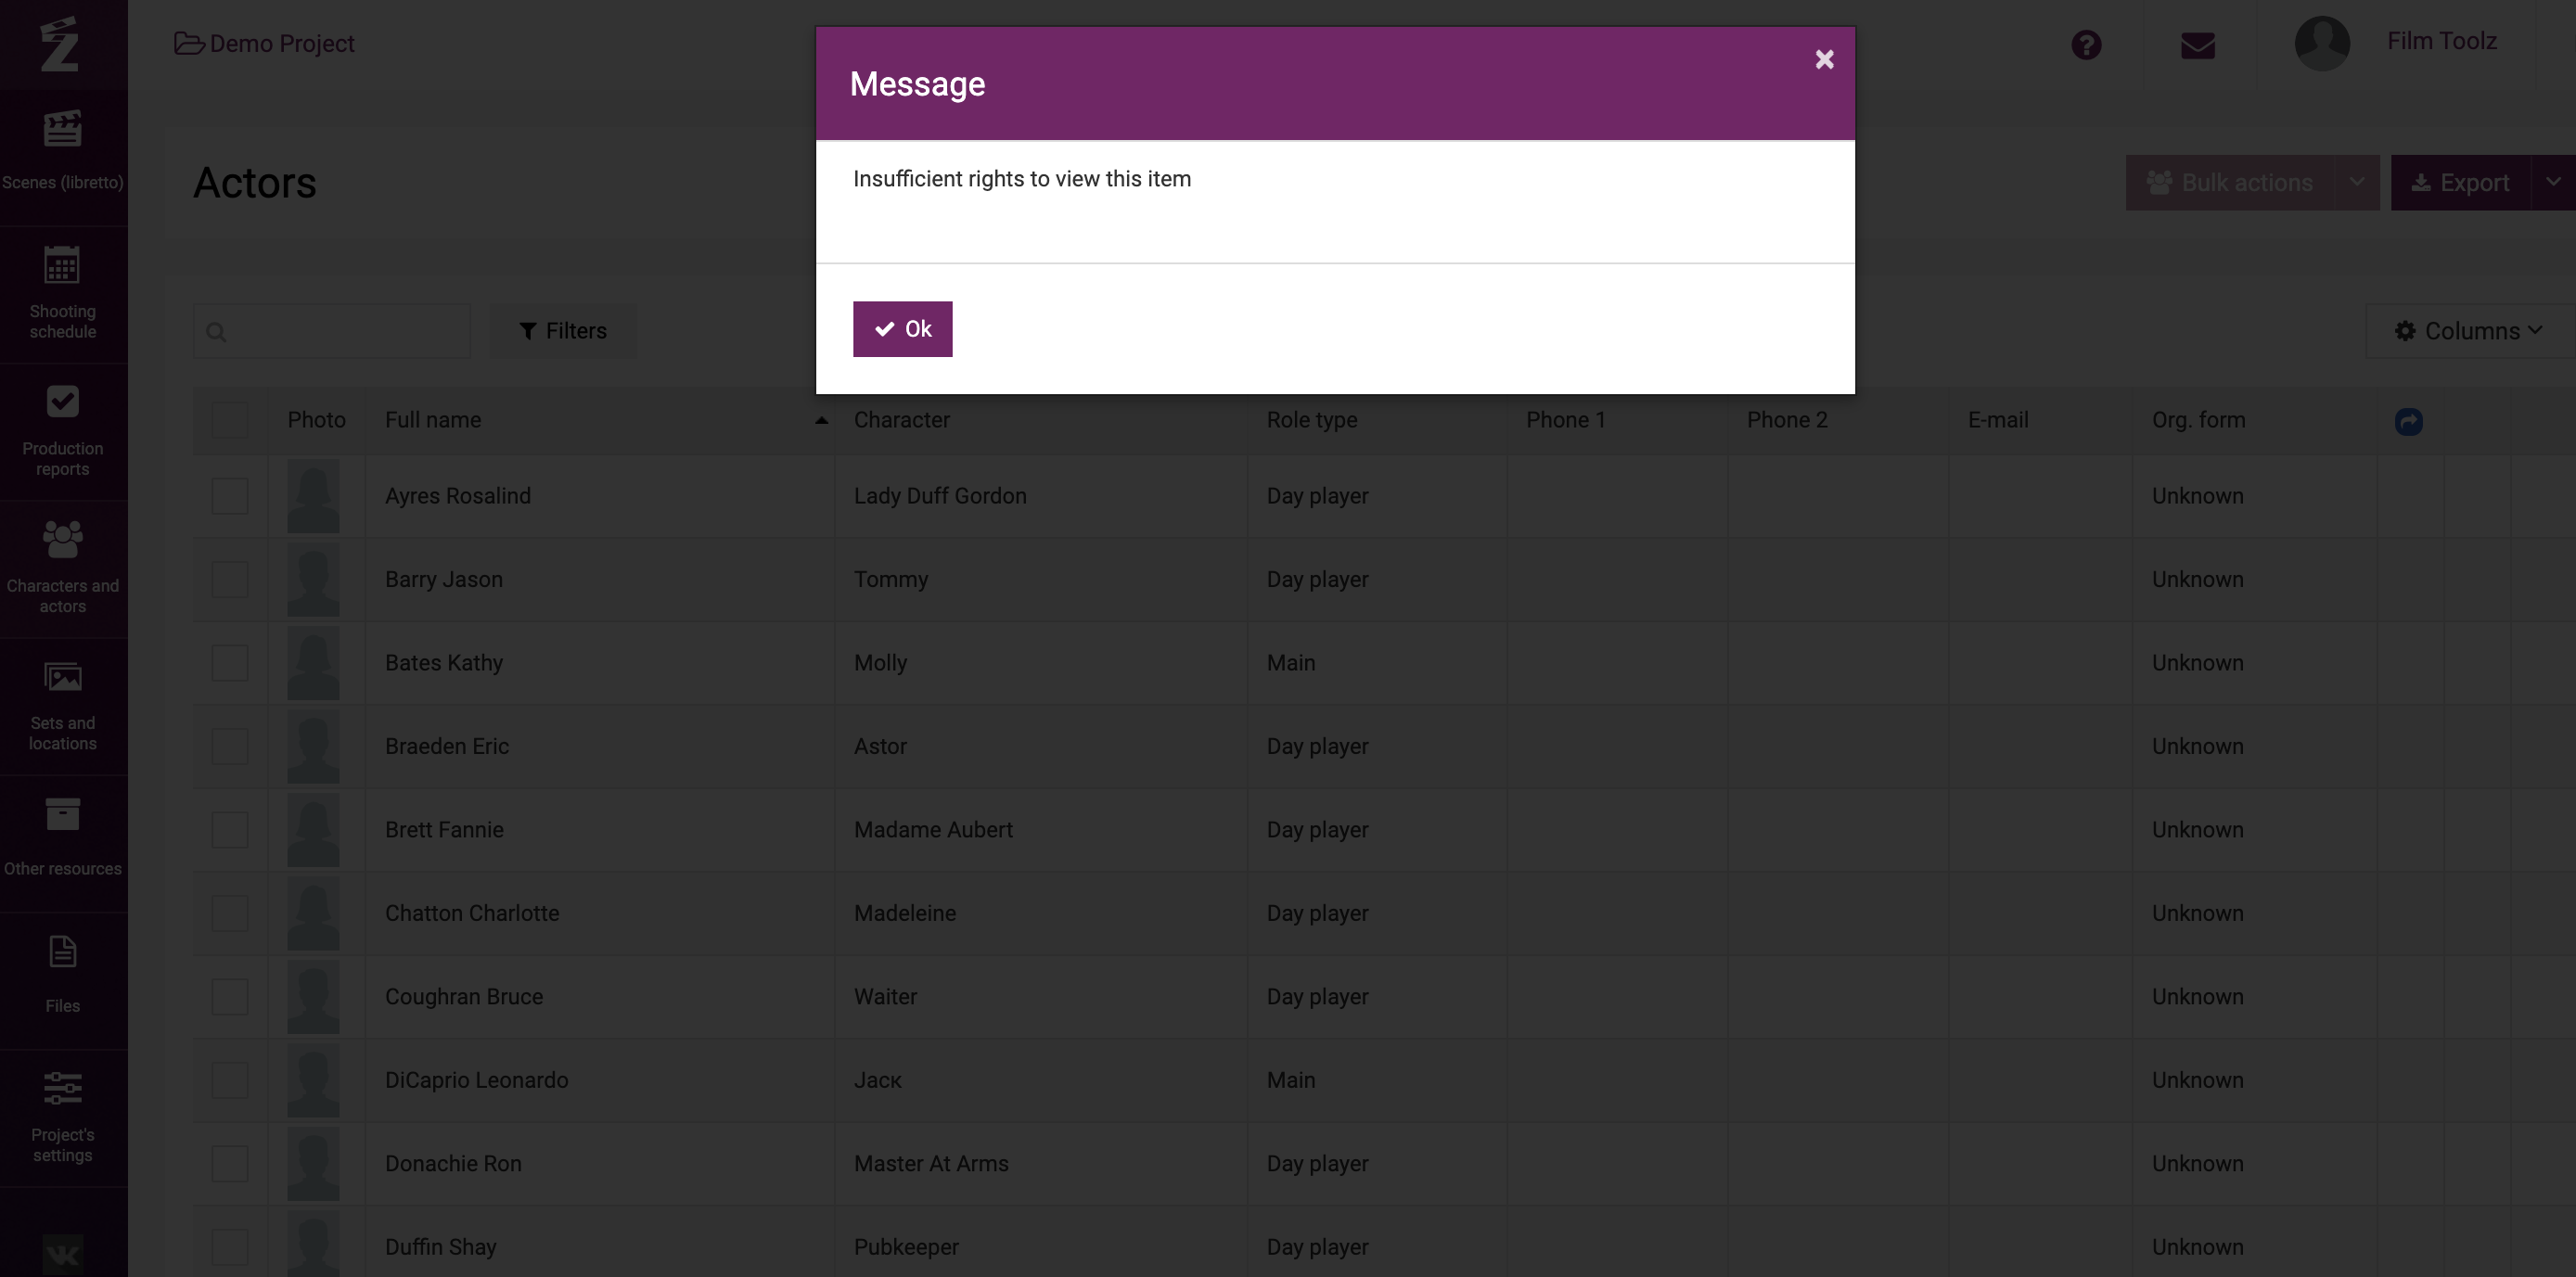This screenshot has width=2576, height=1277.
Task: Tick the checkbox for Braeden Eric
Action: tap(230, 746)
